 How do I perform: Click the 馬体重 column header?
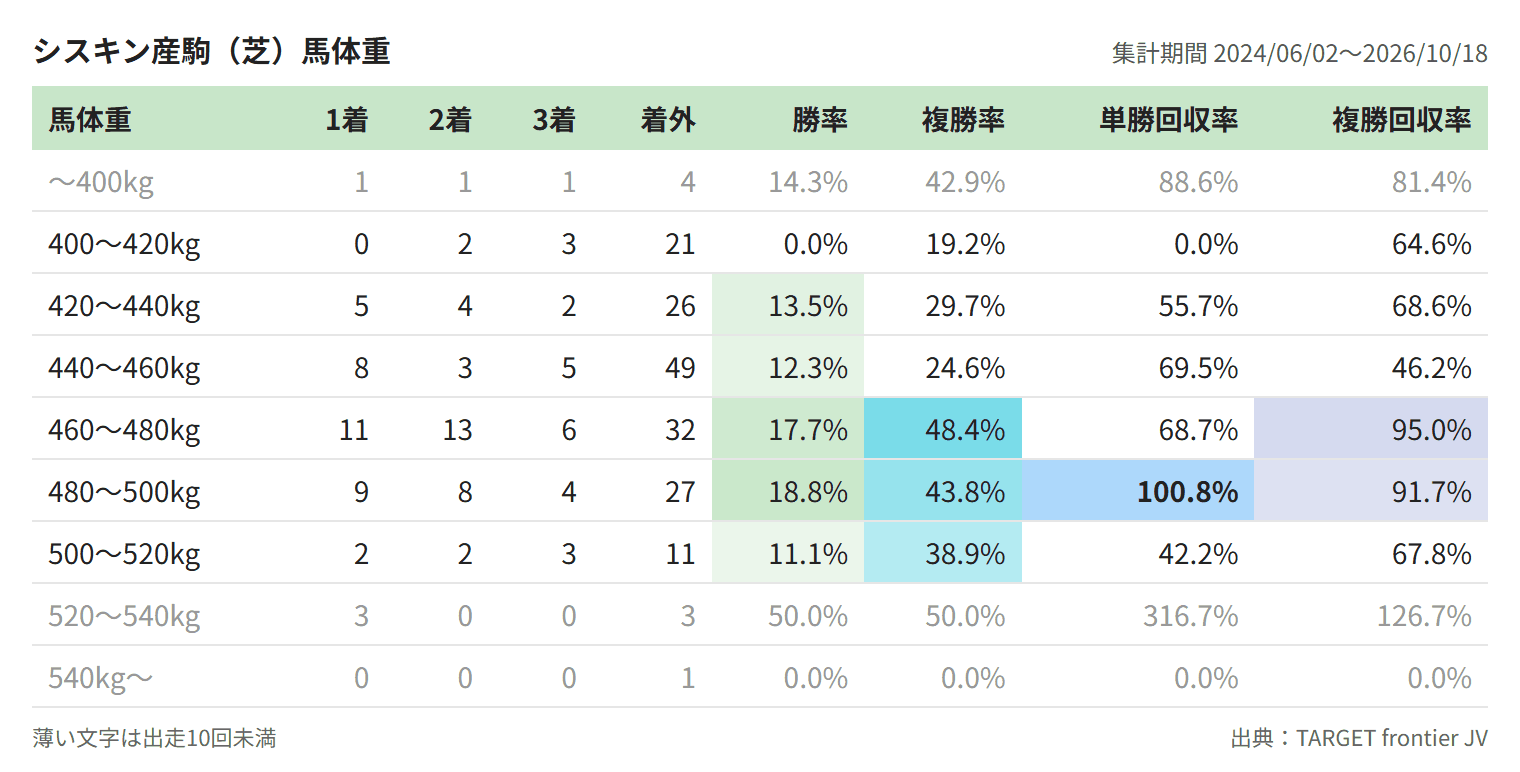pyautogui.click(x=90, y=120)
